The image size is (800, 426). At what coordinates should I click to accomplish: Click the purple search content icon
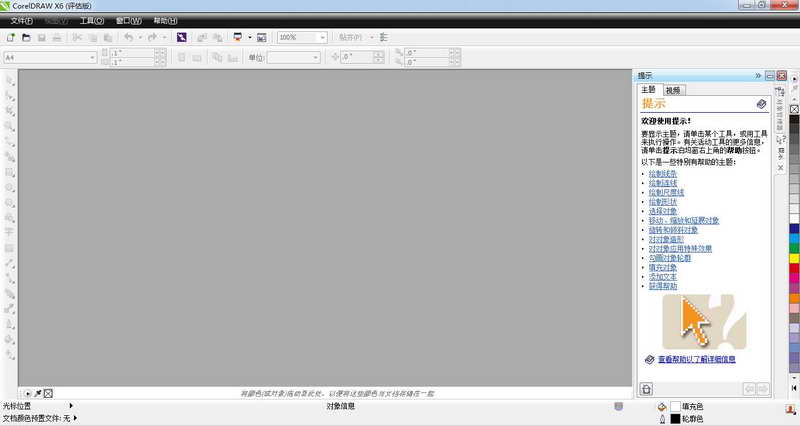coord(182,37)
